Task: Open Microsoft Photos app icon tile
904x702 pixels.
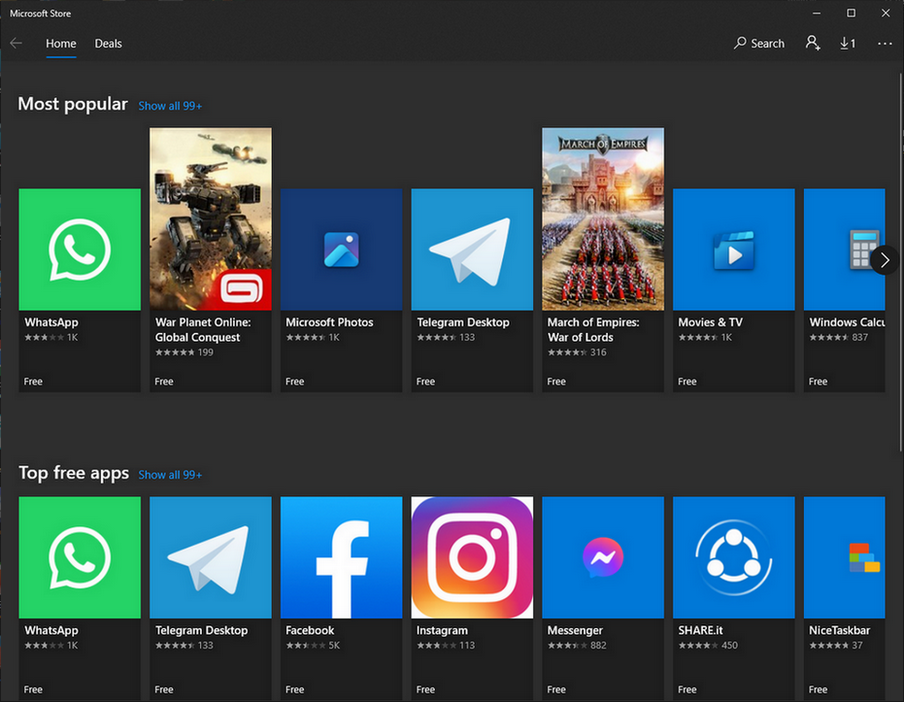Action: point(341,250)
